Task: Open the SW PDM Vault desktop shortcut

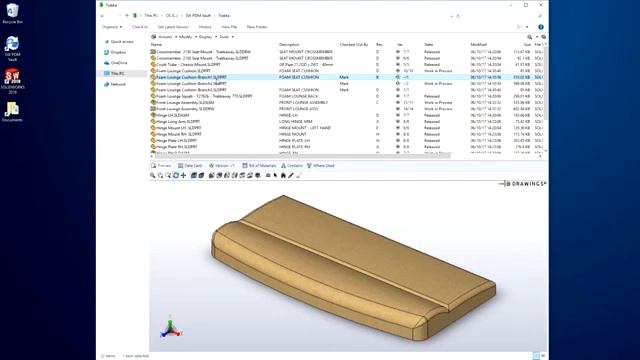Action: click(x=12, y=49)
